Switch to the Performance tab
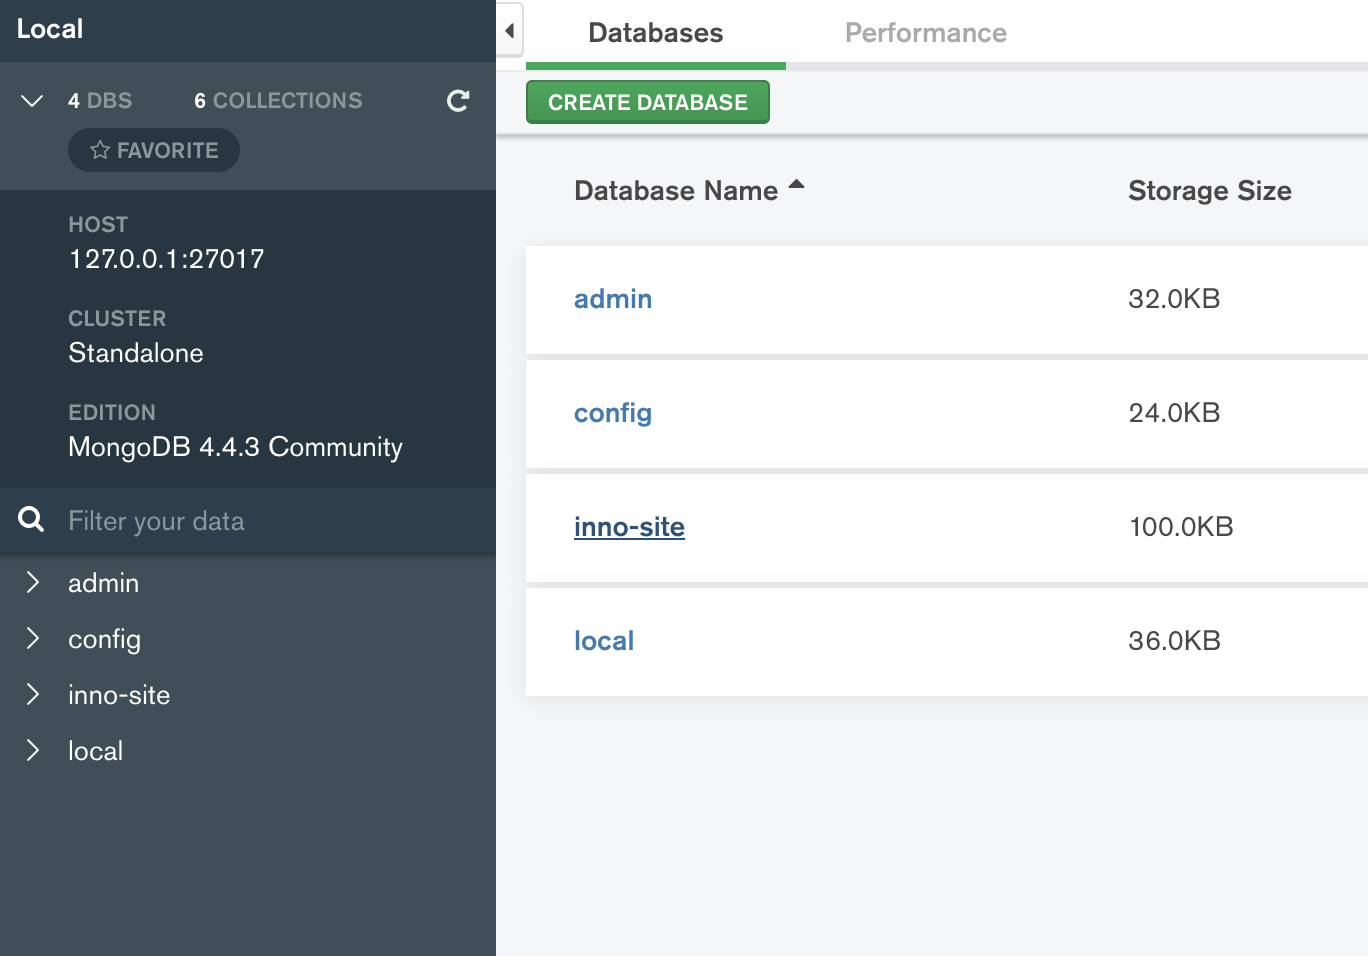1368x956 pixels. [926, 33]
